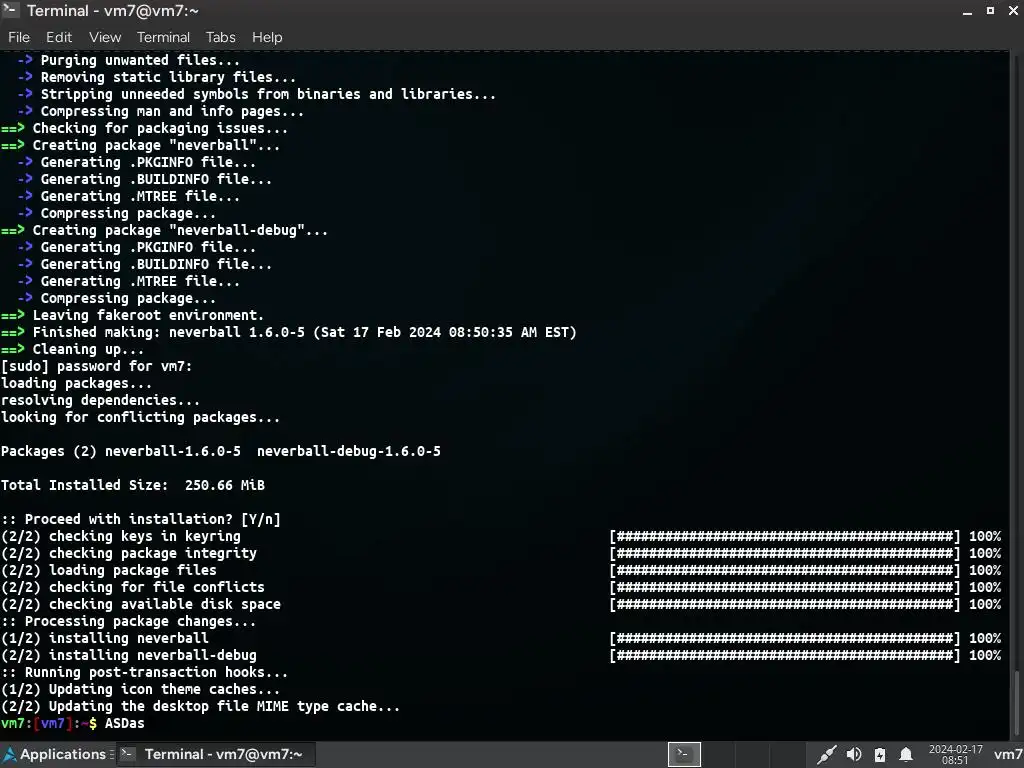Open the File menu

click(19, 37)
